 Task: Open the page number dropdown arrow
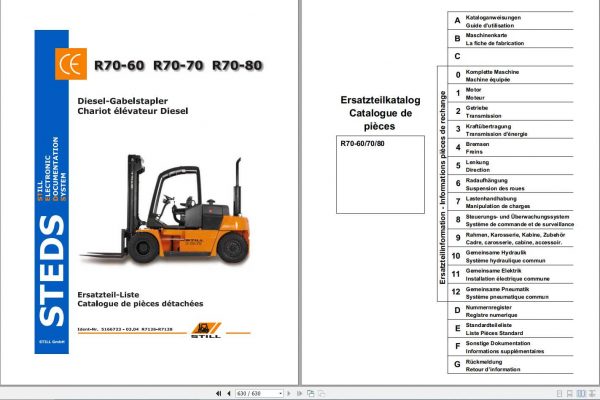click(x=280, y=393)
